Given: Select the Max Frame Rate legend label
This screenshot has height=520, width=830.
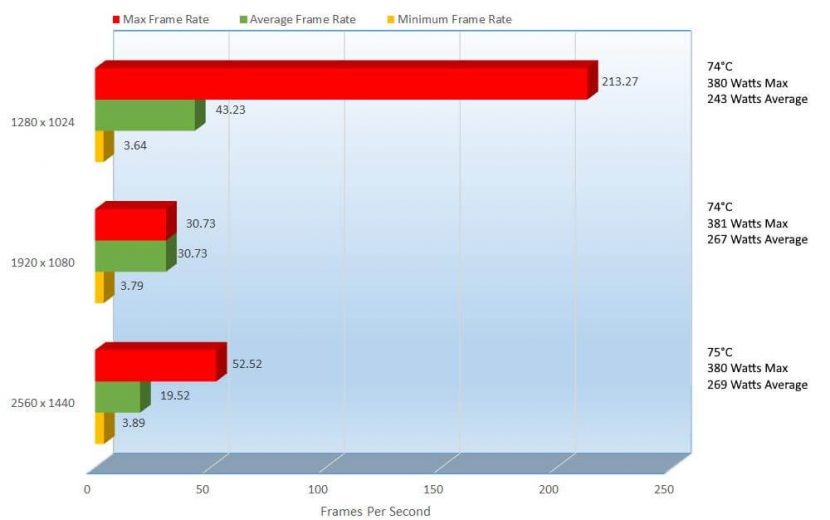Looking at the screenshot, I should point(166,20).
